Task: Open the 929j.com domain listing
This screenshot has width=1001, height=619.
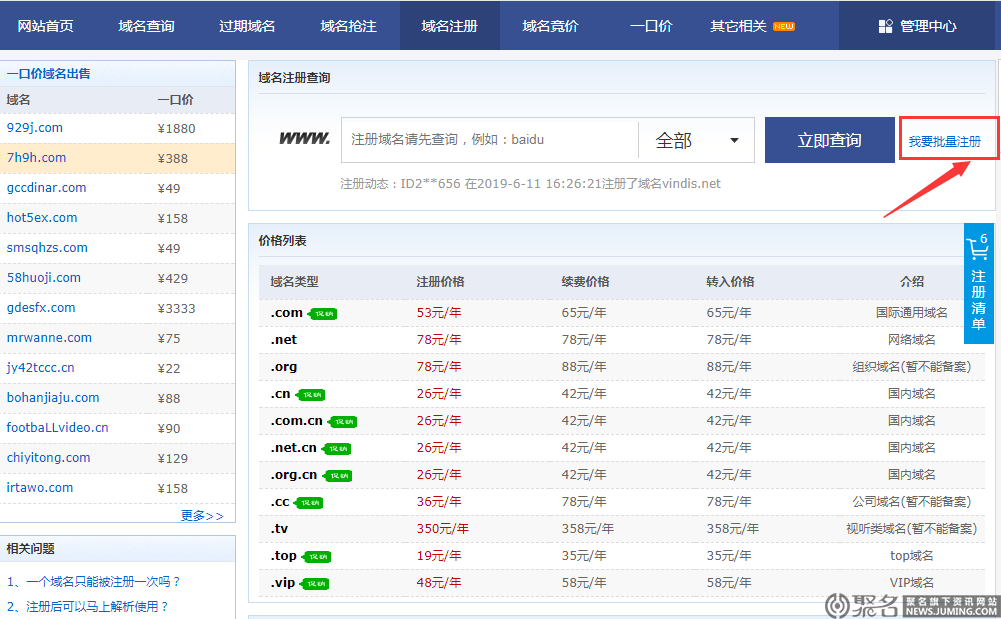Action: [34, 128]
